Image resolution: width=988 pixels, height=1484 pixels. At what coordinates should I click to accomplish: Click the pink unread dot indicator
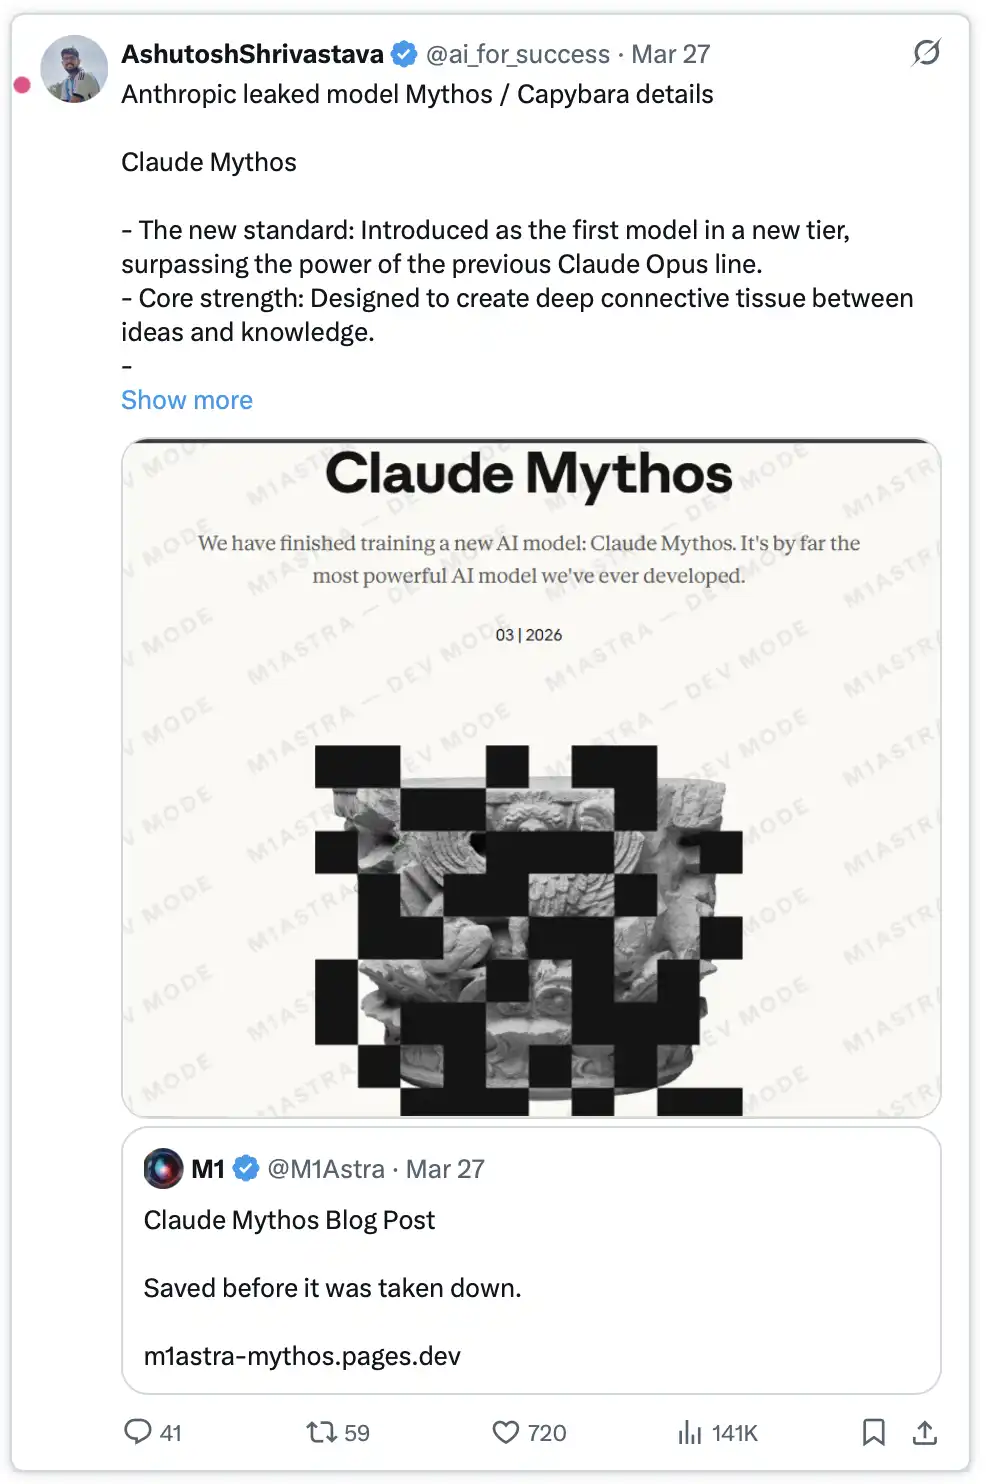(x=22, y=85)
